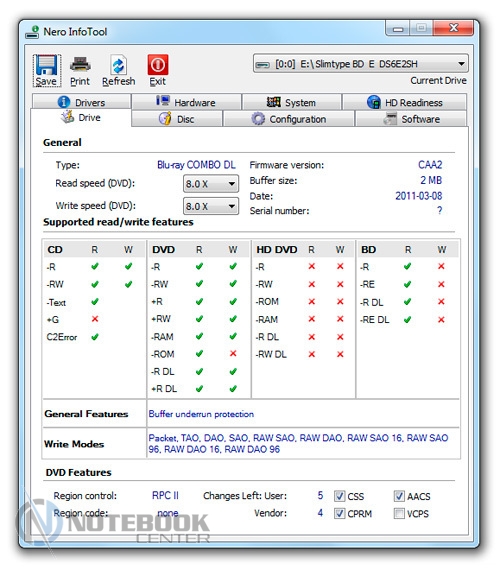Click the Print printer icon
500x570 pixels.
80,65
